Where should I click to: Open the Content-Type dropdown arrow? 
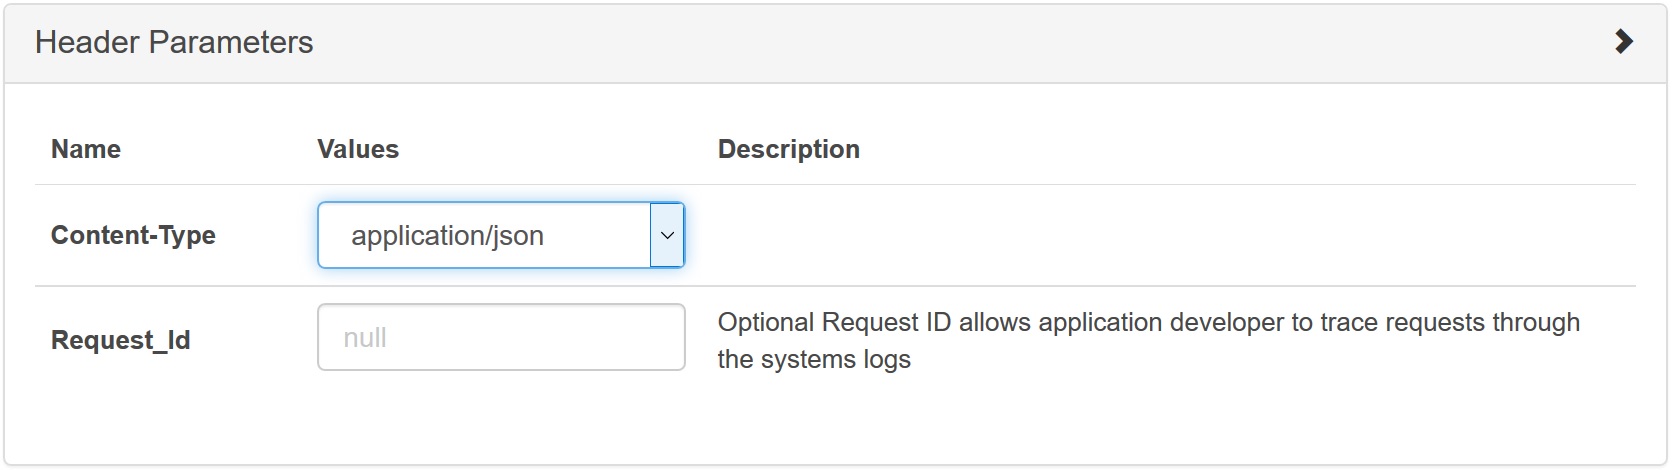667,235
